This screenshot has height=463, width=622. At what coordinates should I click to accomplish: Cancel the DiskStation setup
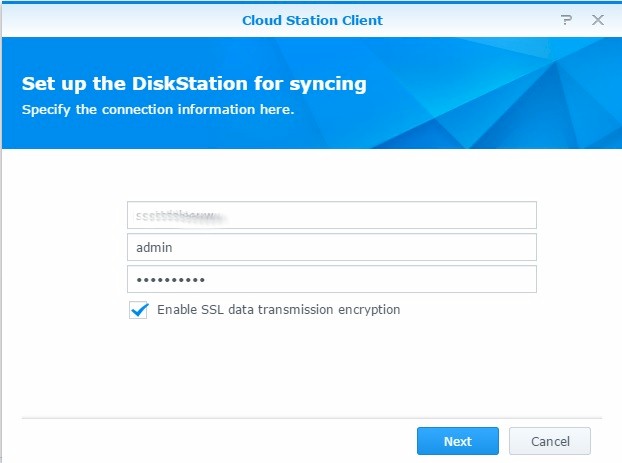(x=550, y=441)
